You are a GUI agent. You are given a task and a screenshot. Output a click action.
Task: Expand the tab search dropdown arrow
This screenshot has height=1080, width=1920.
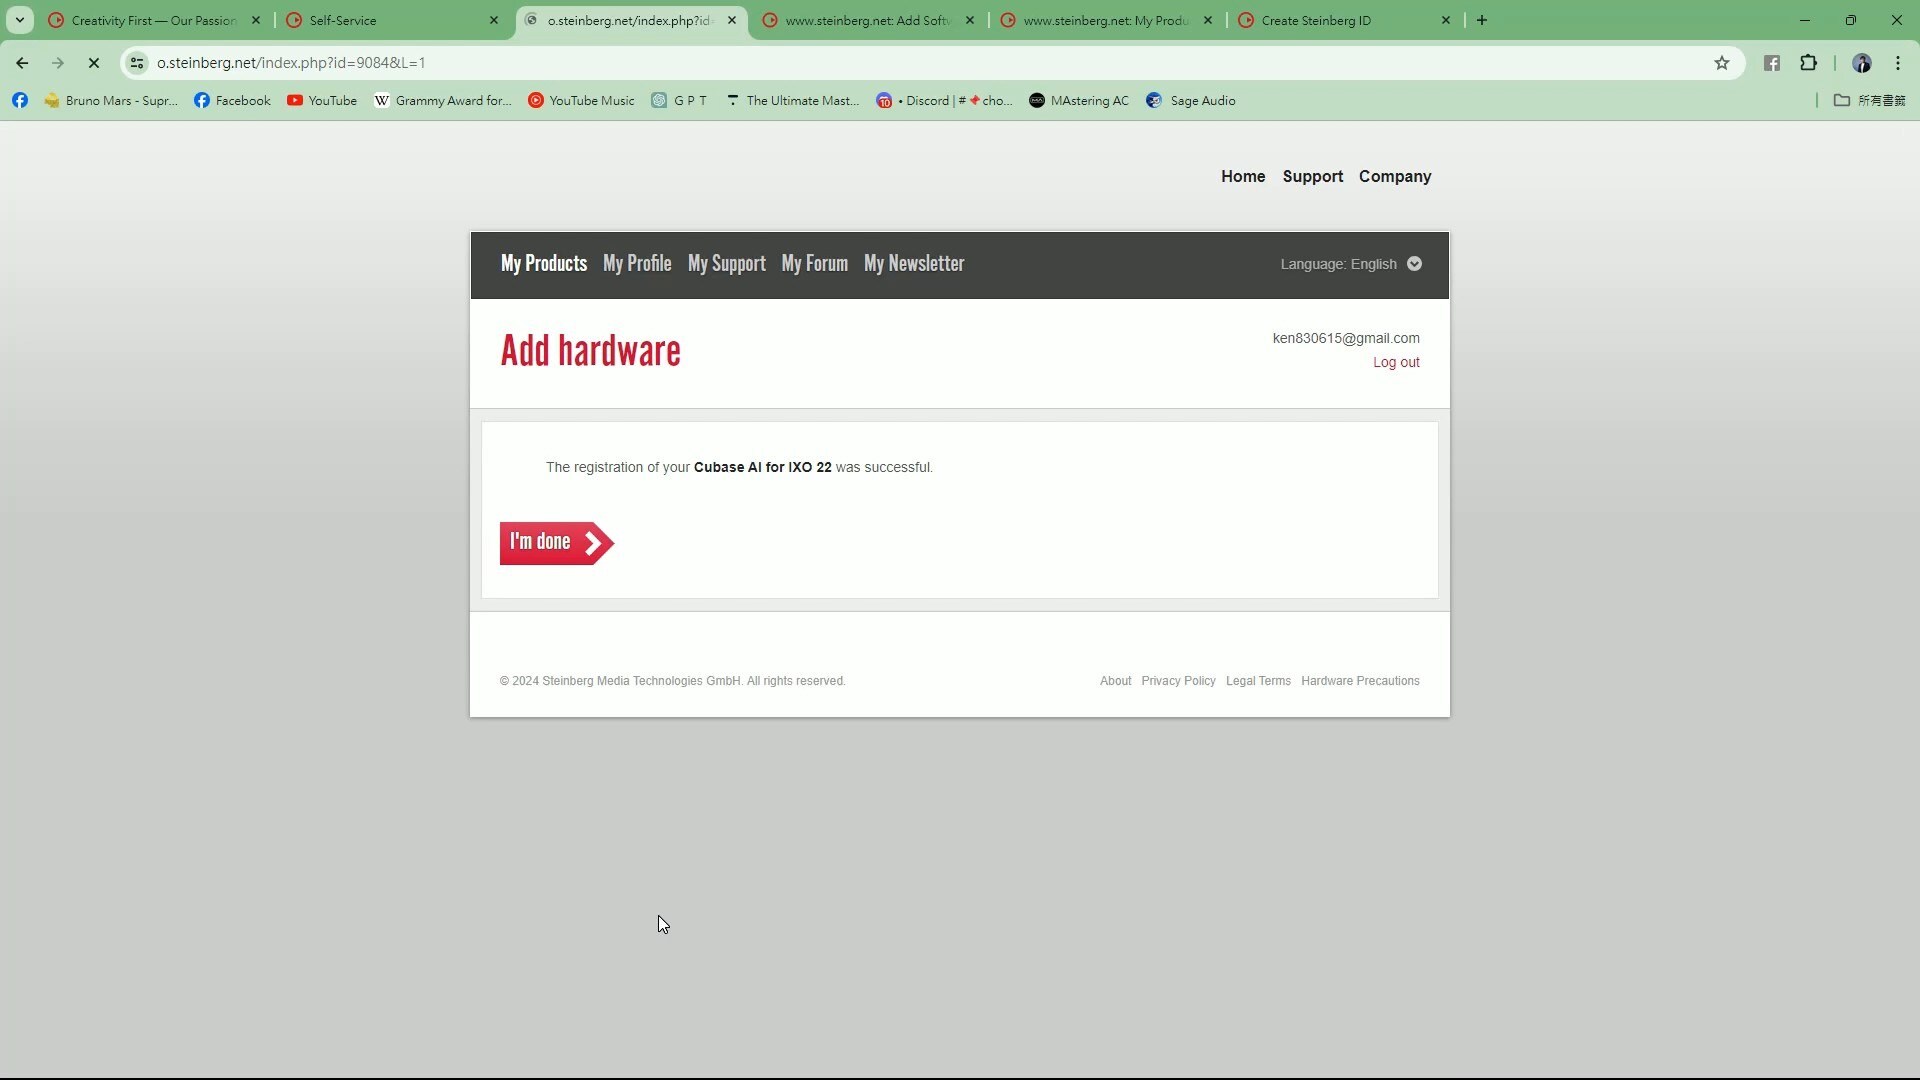[19, 20]
